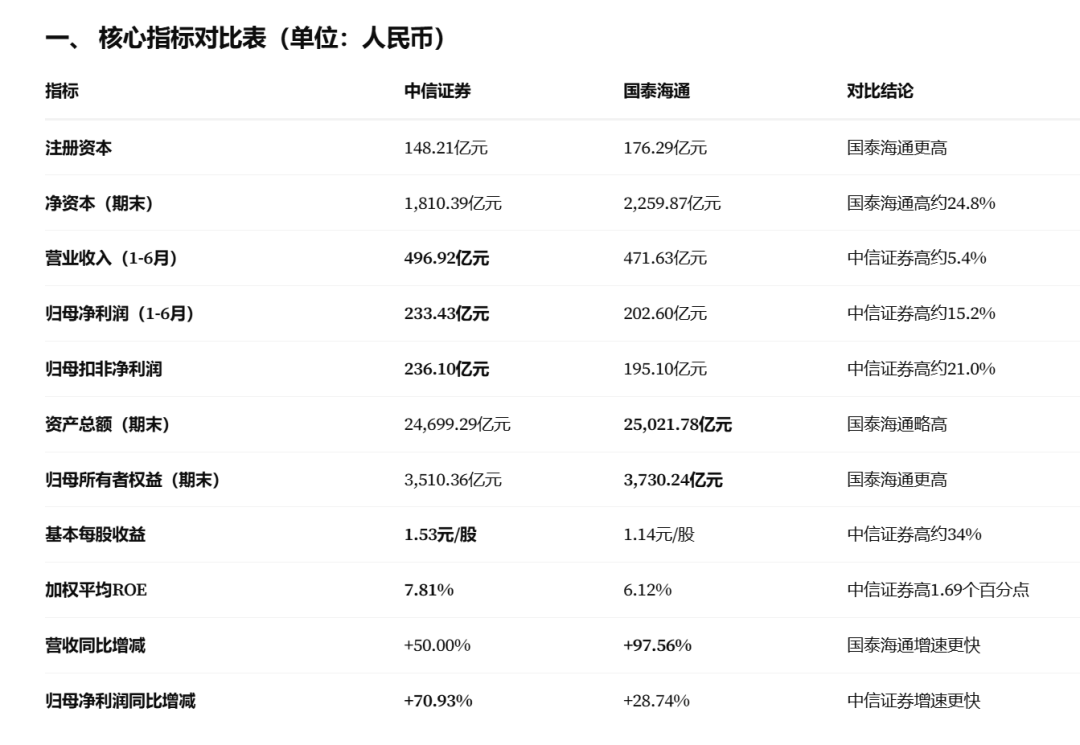Click the 1.14元/股 earnings cell
1080x745 pixels.
658,534
